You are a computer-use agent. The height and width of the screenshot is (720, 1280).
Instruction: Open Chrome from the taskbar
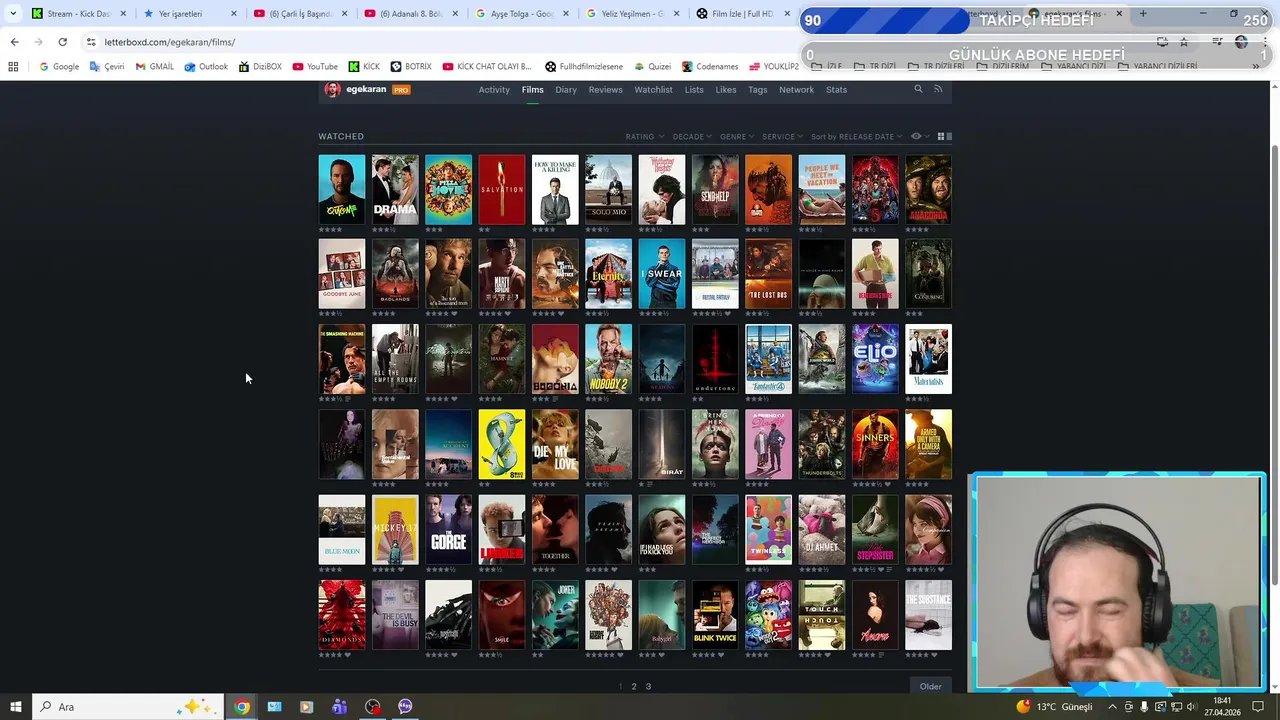[241, 707]
